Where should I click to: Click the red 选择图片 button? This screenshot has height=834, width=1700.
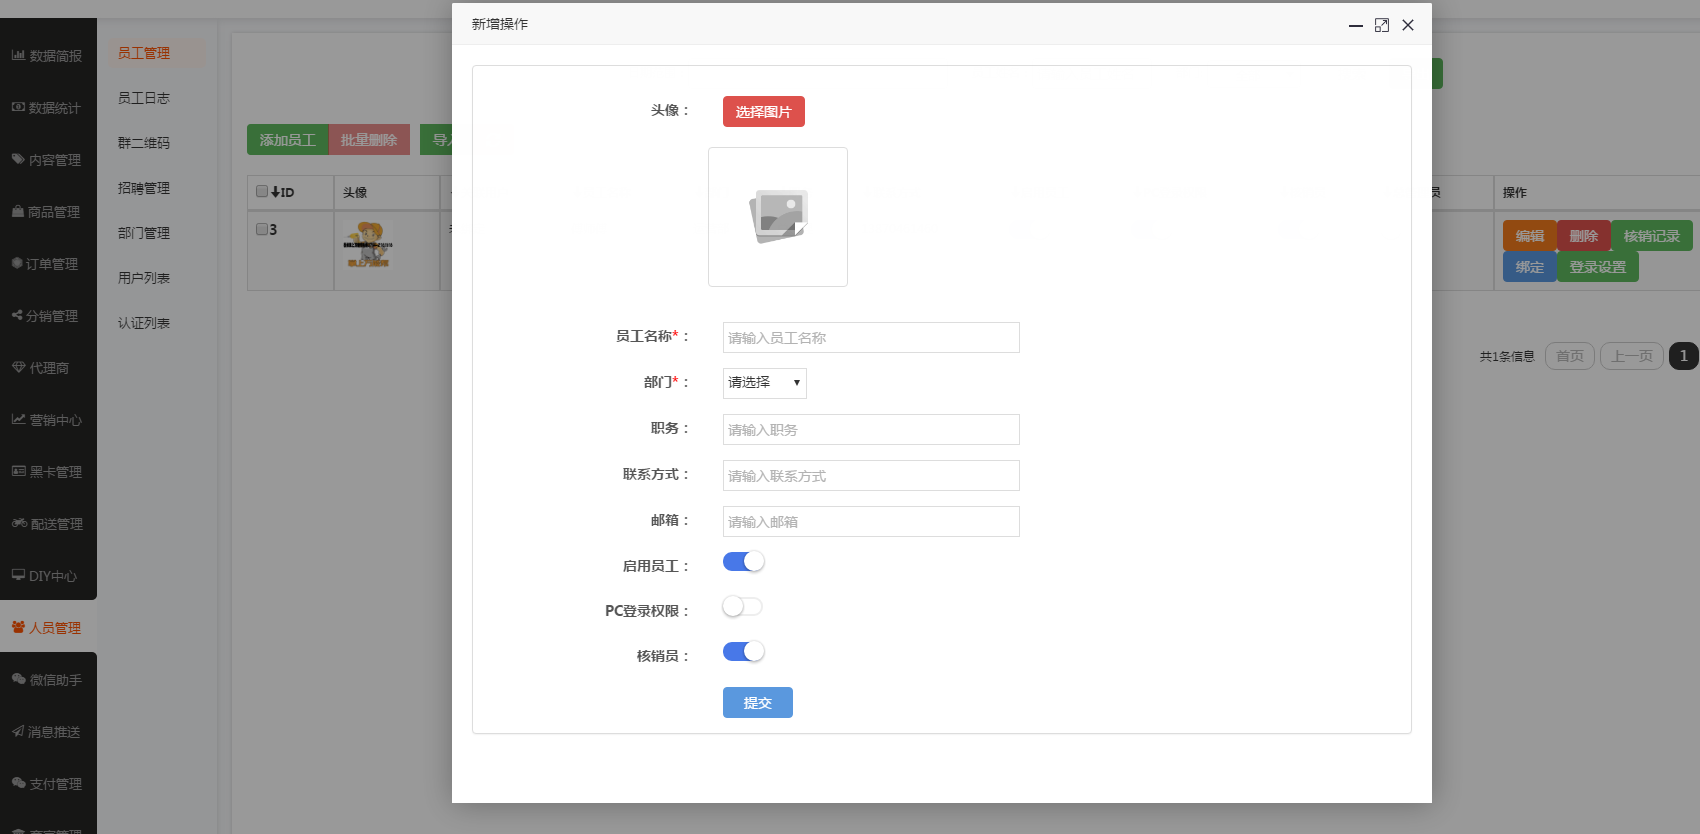point(763,112)
